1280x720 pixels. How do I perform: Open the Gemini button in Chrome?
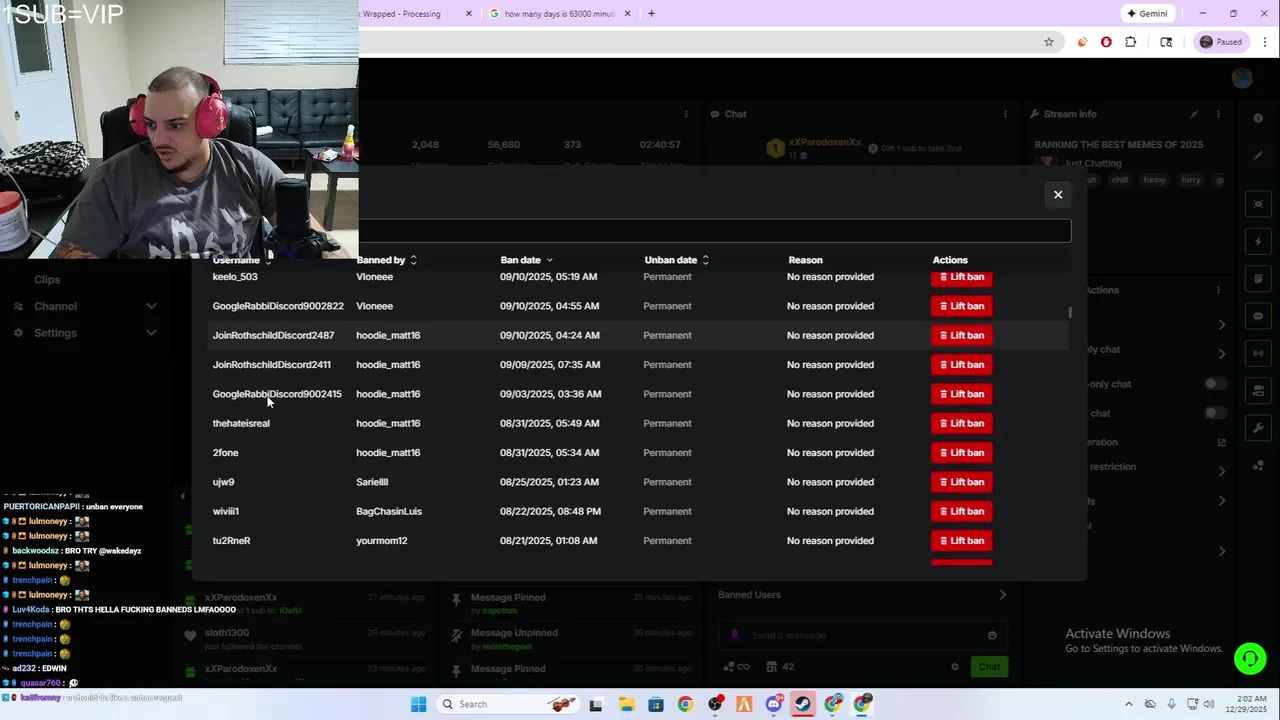click(1147, 14)
